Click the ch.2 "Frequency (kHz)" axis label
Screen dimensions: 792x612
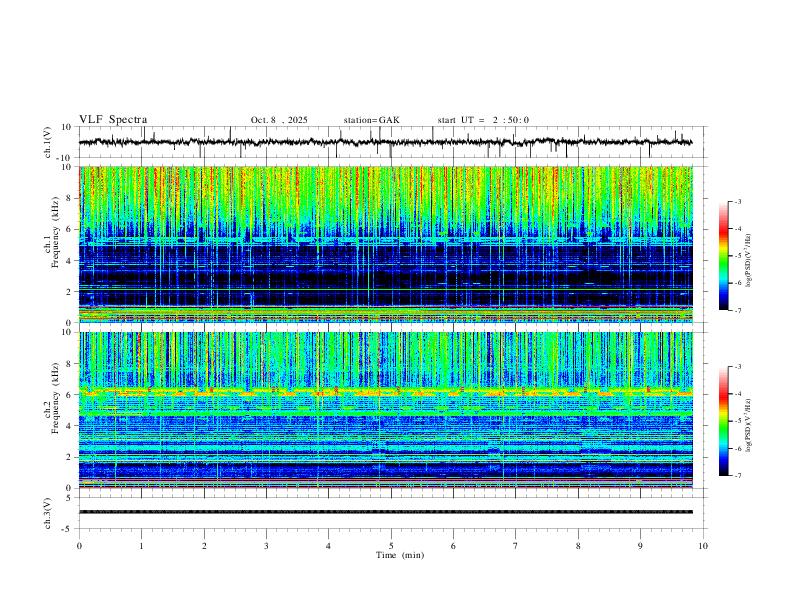pos(56,398)
